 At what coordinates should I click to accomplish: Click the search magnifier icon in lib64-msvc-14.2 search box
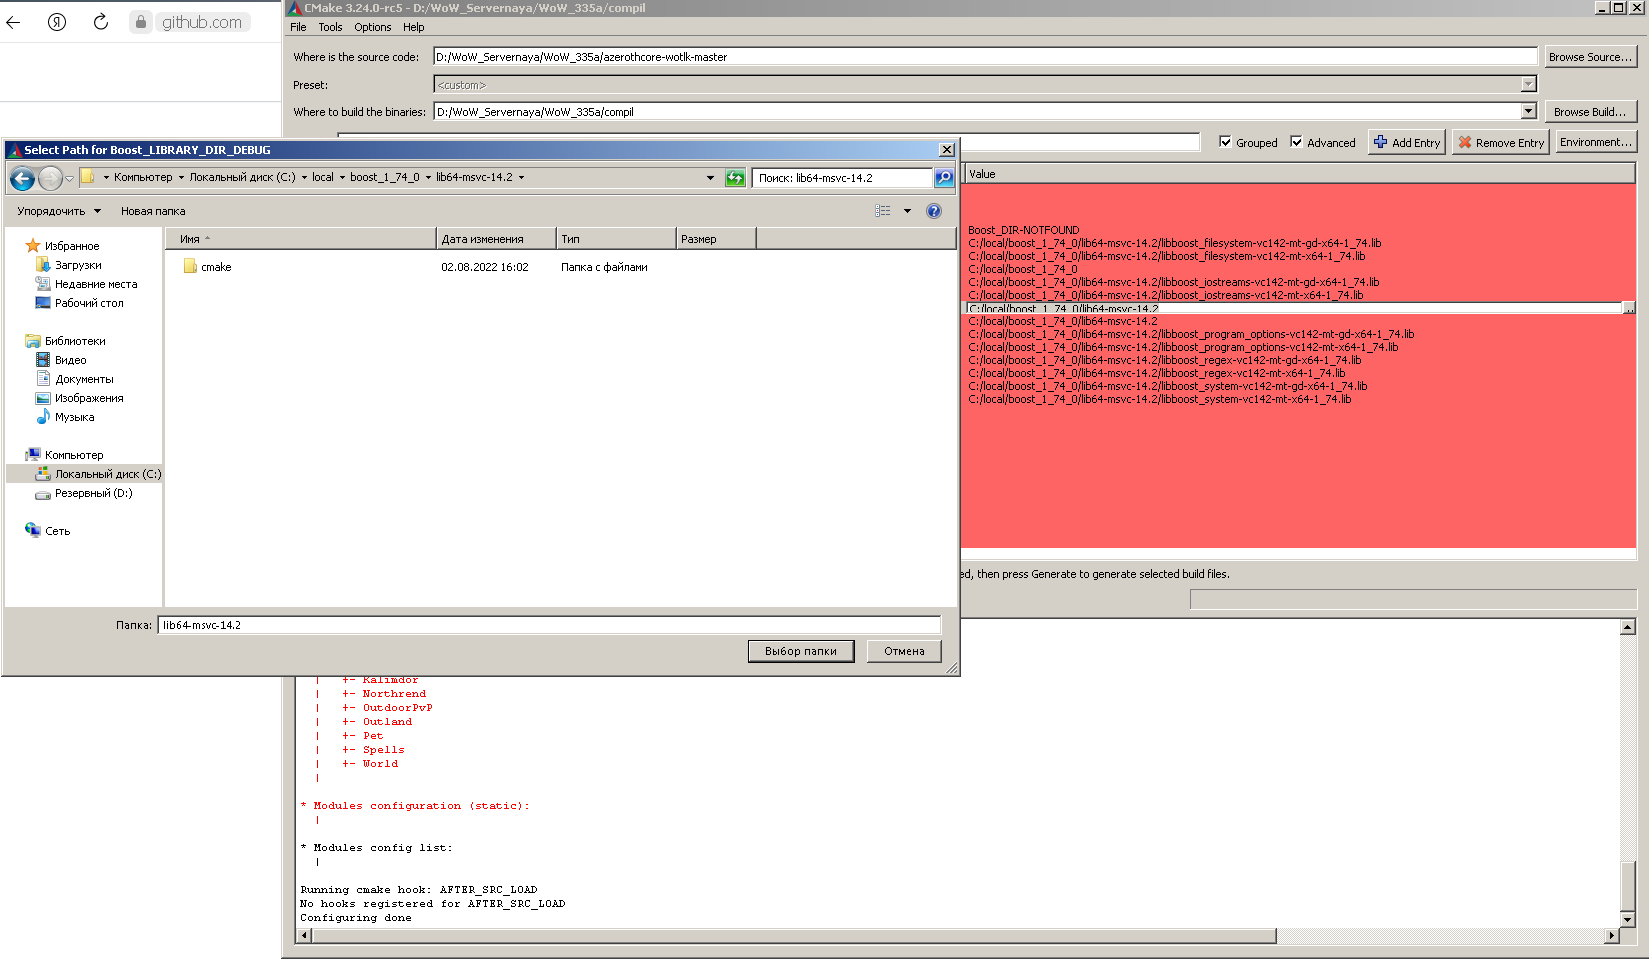(943, 178)
